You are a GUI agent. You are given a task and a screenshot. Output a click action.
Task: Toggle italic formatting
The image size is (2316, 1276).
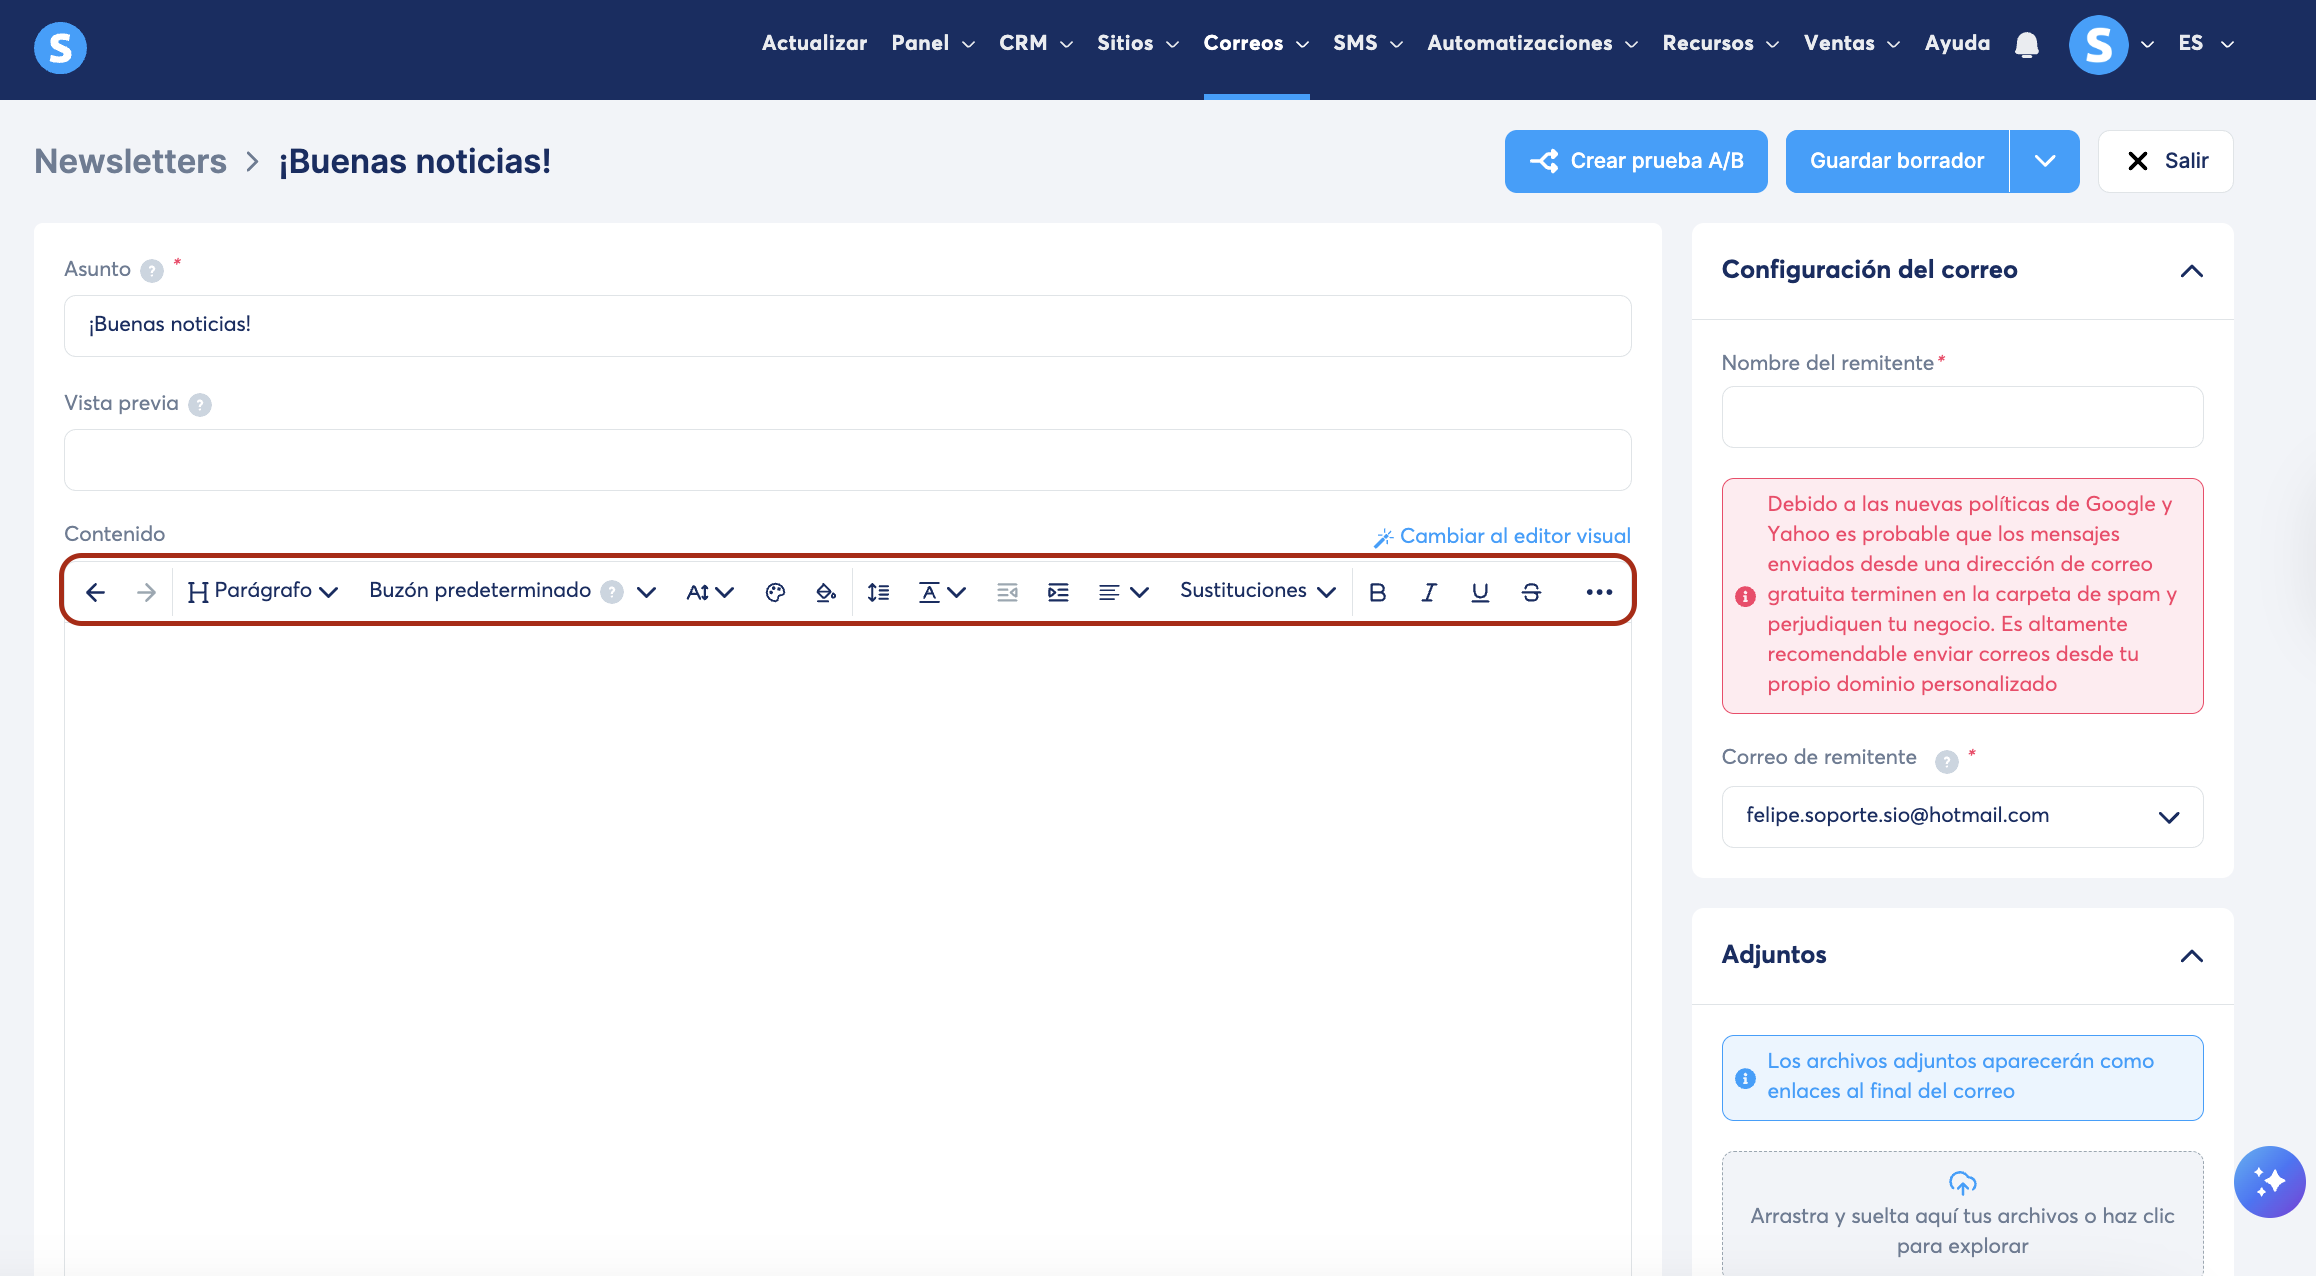tap(1428, 592)
